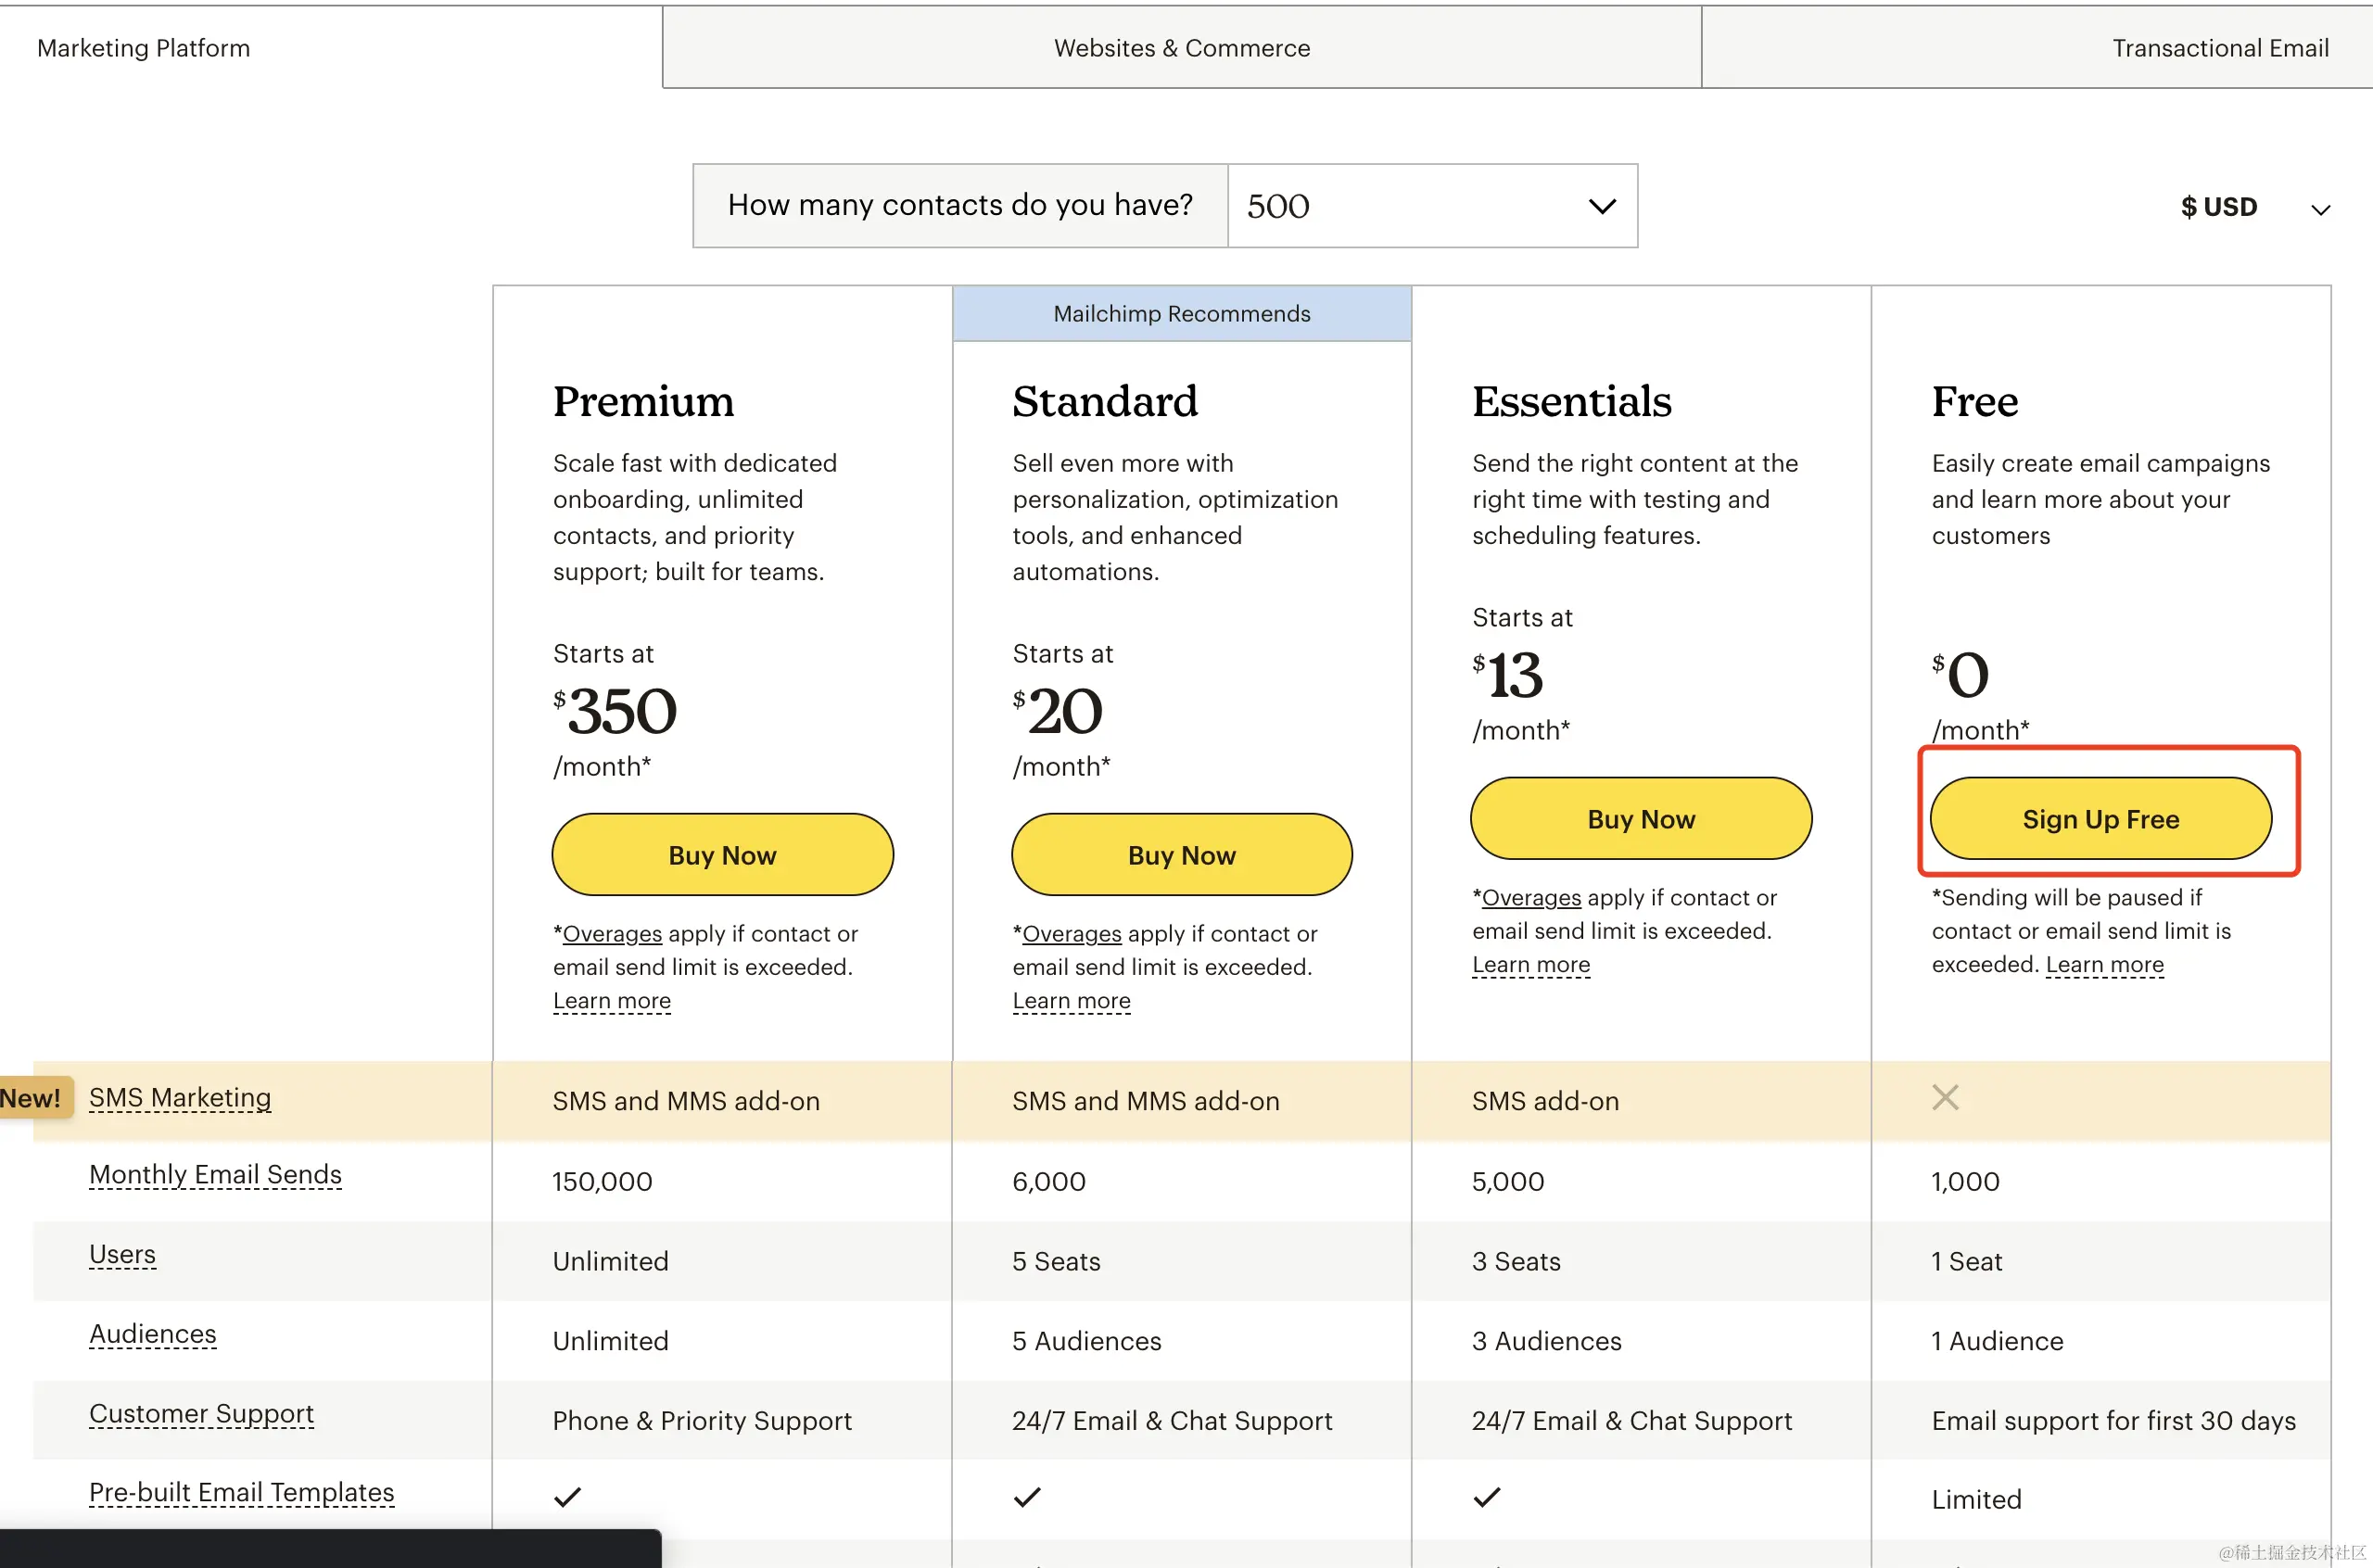2373x1568 pixels.
Task: Click Buy Now for Essentials plan
Action: tap(1640, 819)
